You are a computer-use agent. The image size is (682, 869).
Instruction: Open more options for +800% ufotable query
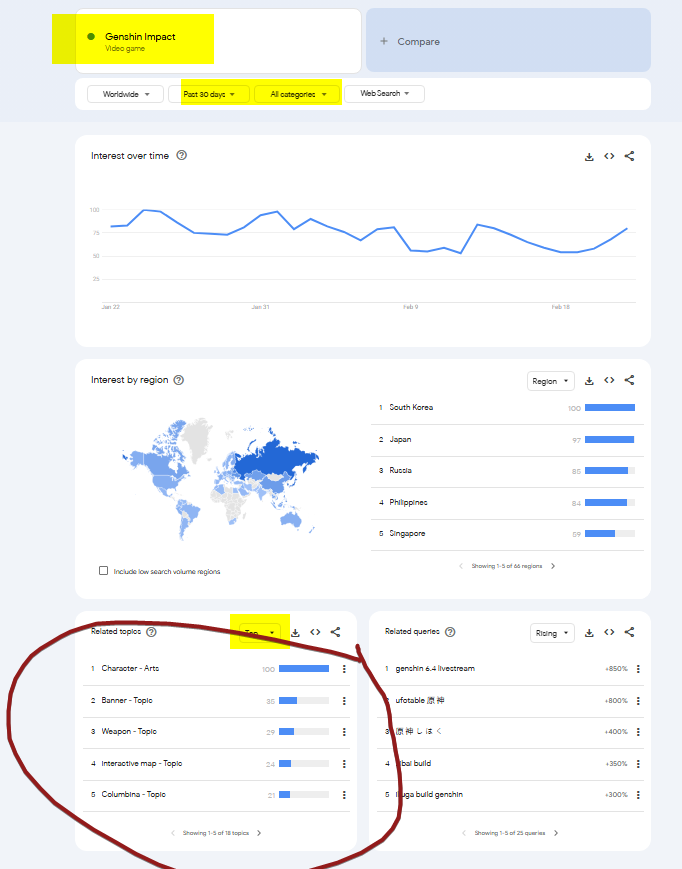(638, 701)
